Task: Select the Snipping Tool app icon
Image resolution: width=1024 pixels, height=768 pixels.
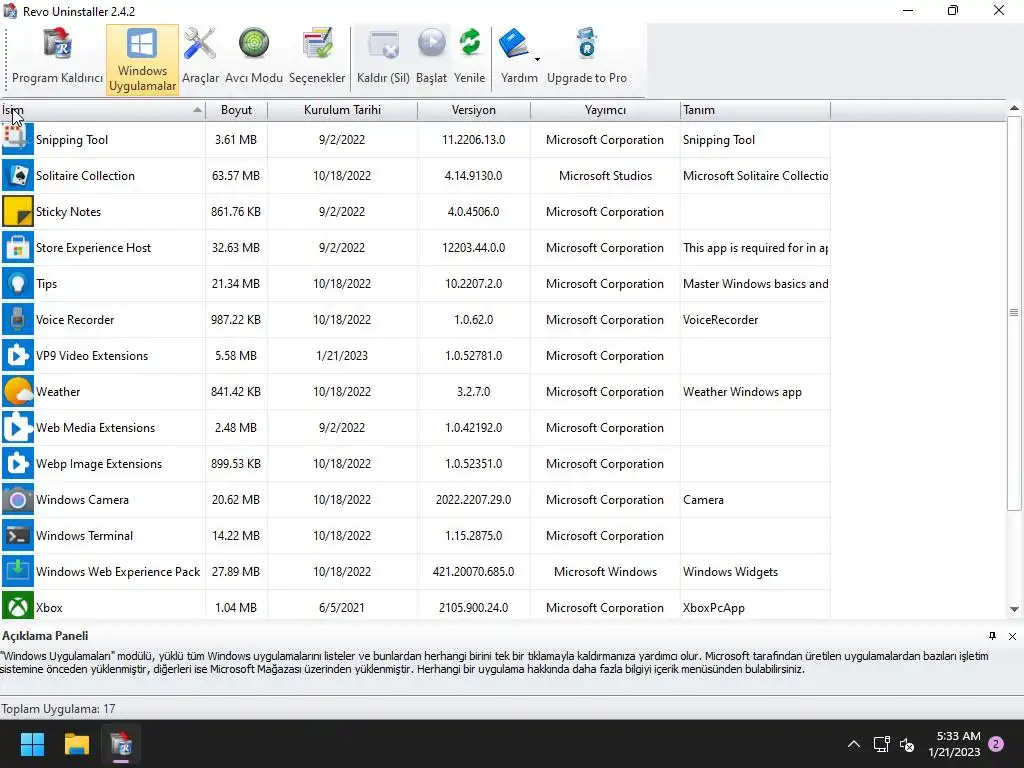Action: (x=18, y=140)
